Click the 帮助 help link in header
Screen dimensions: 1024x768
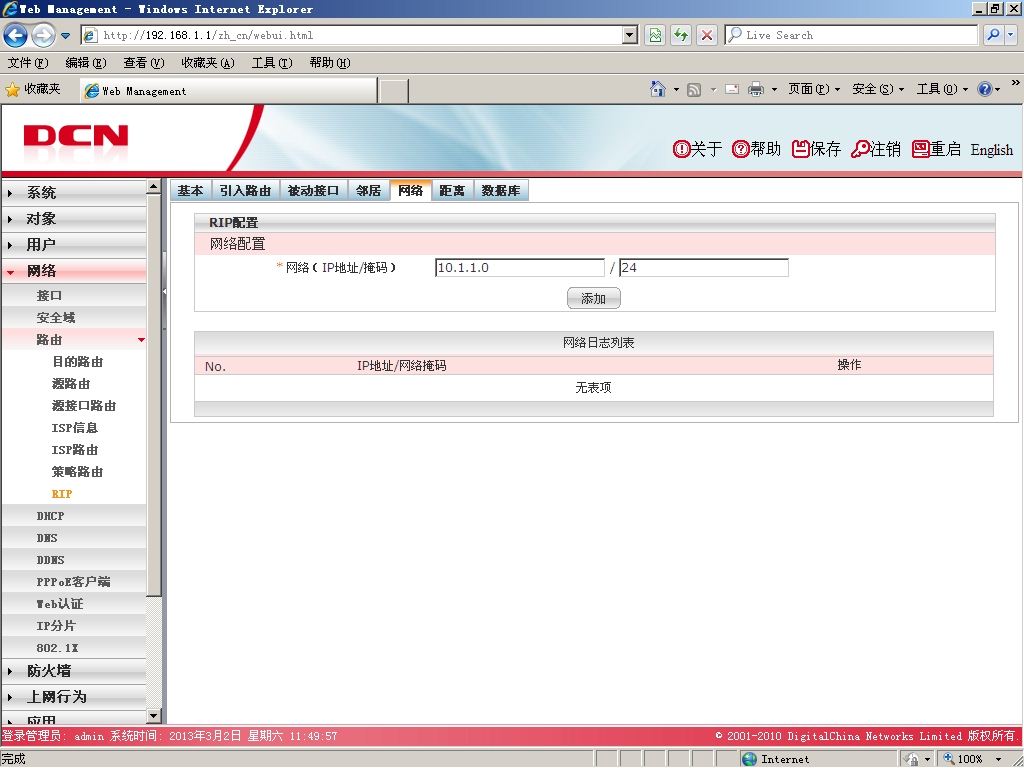756,150
